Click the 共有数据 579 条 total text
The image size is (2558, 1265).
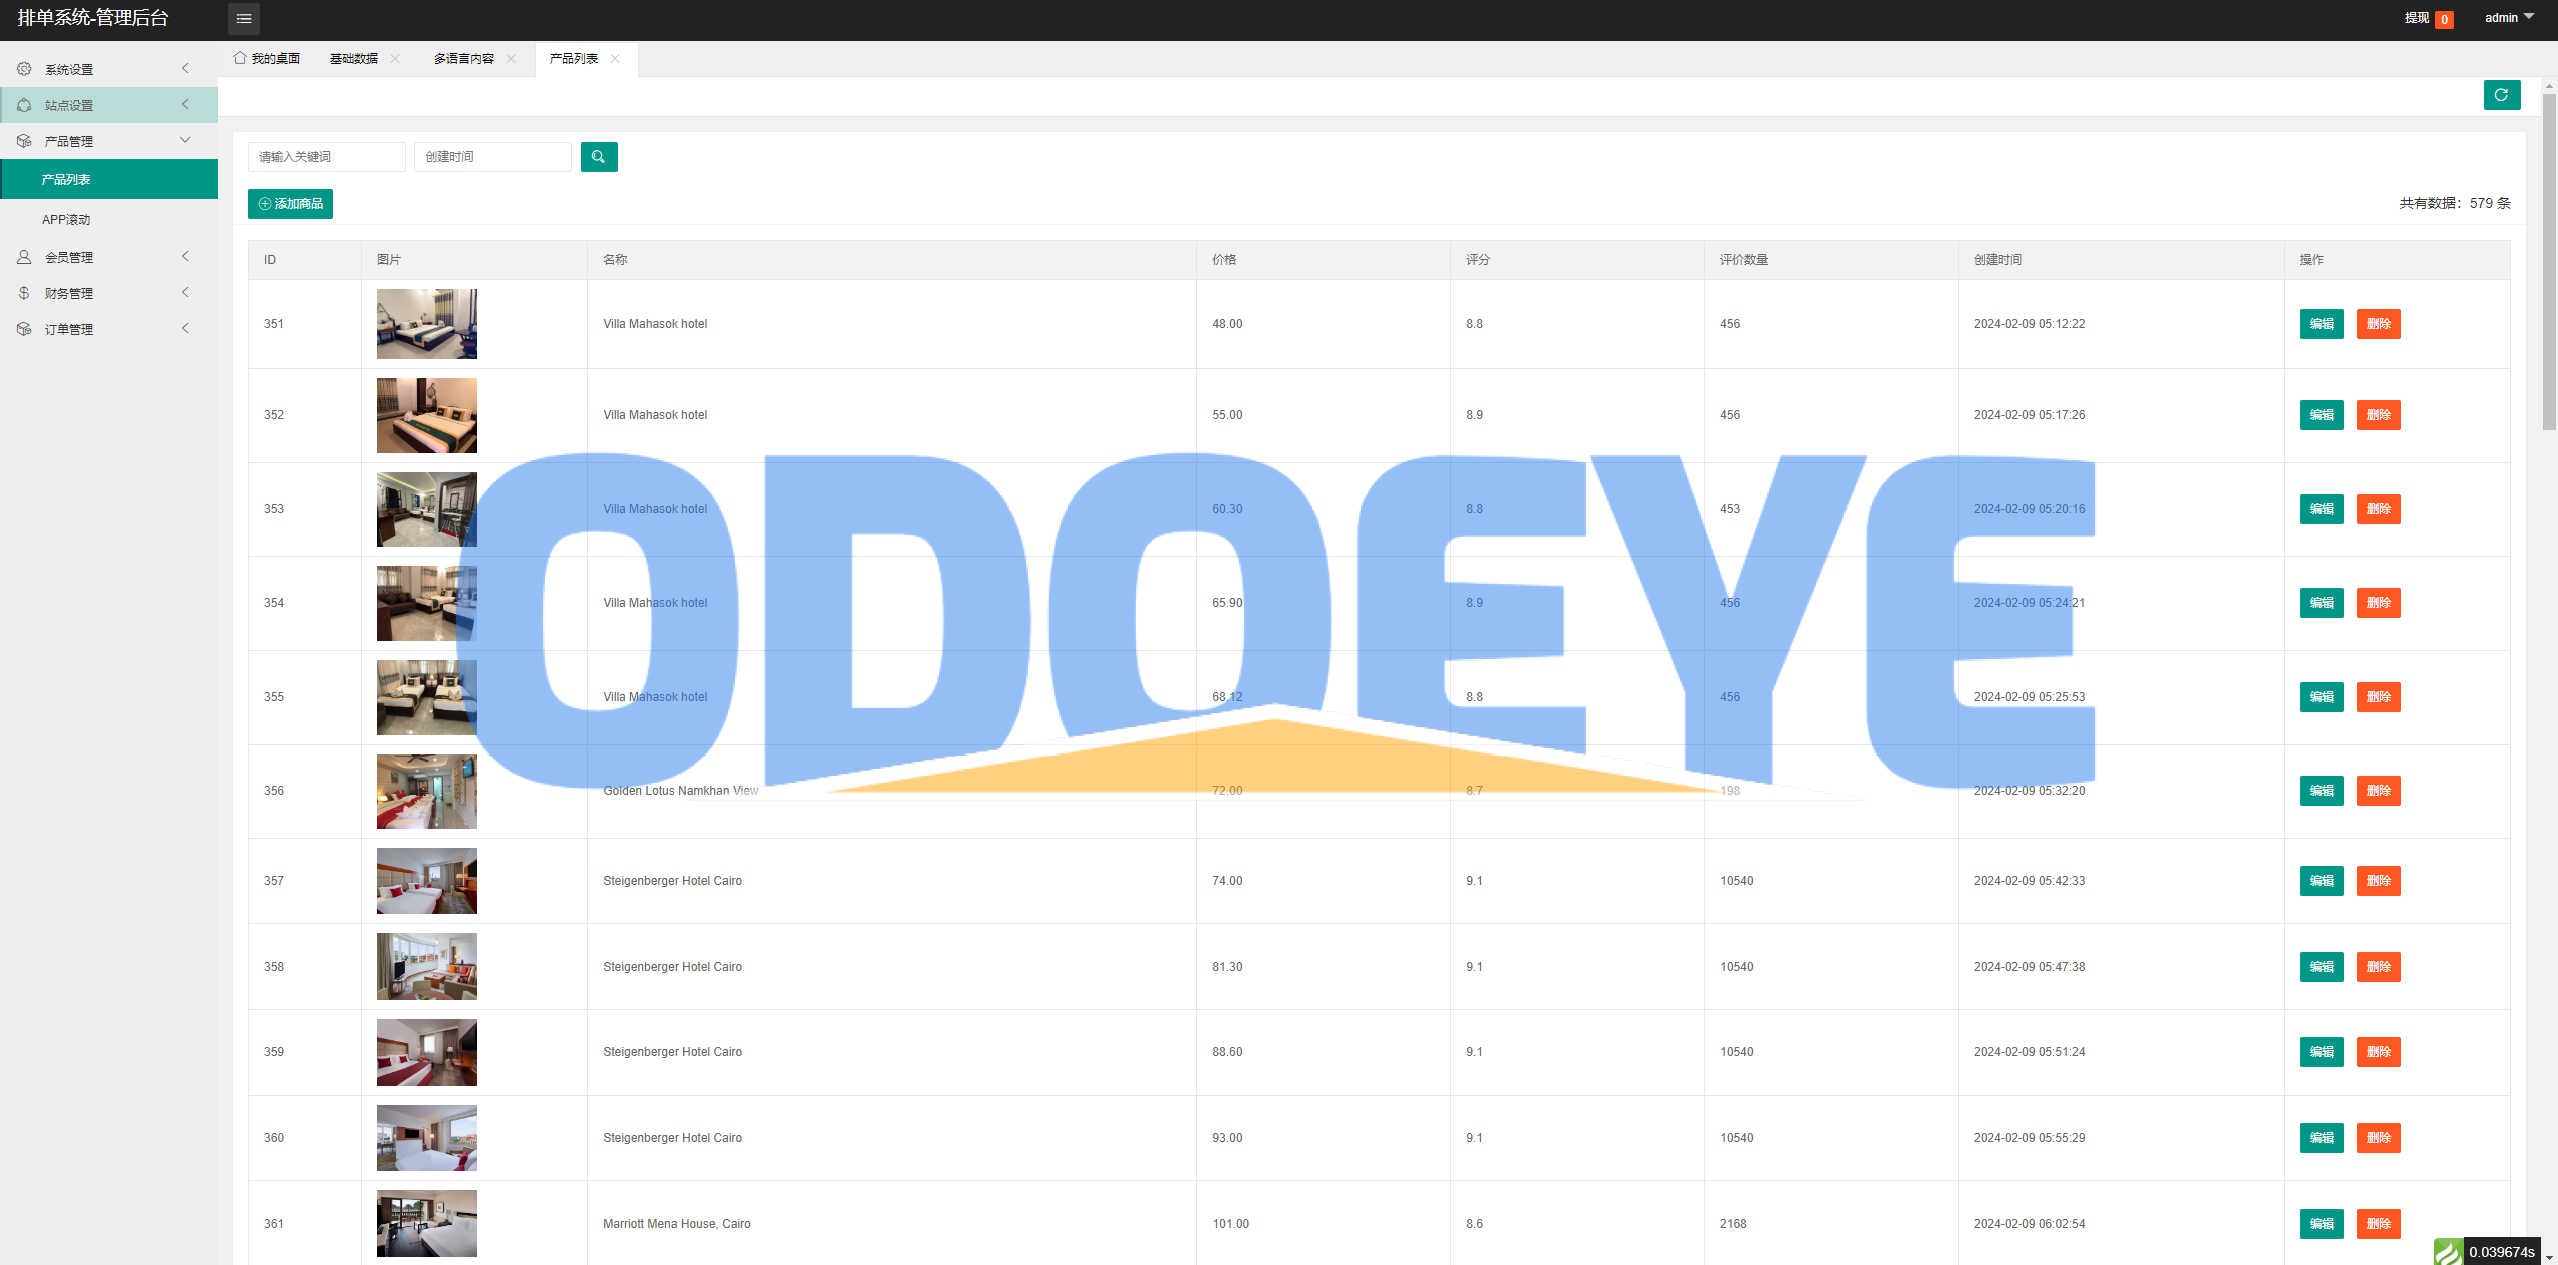(x=2455, y=203)
